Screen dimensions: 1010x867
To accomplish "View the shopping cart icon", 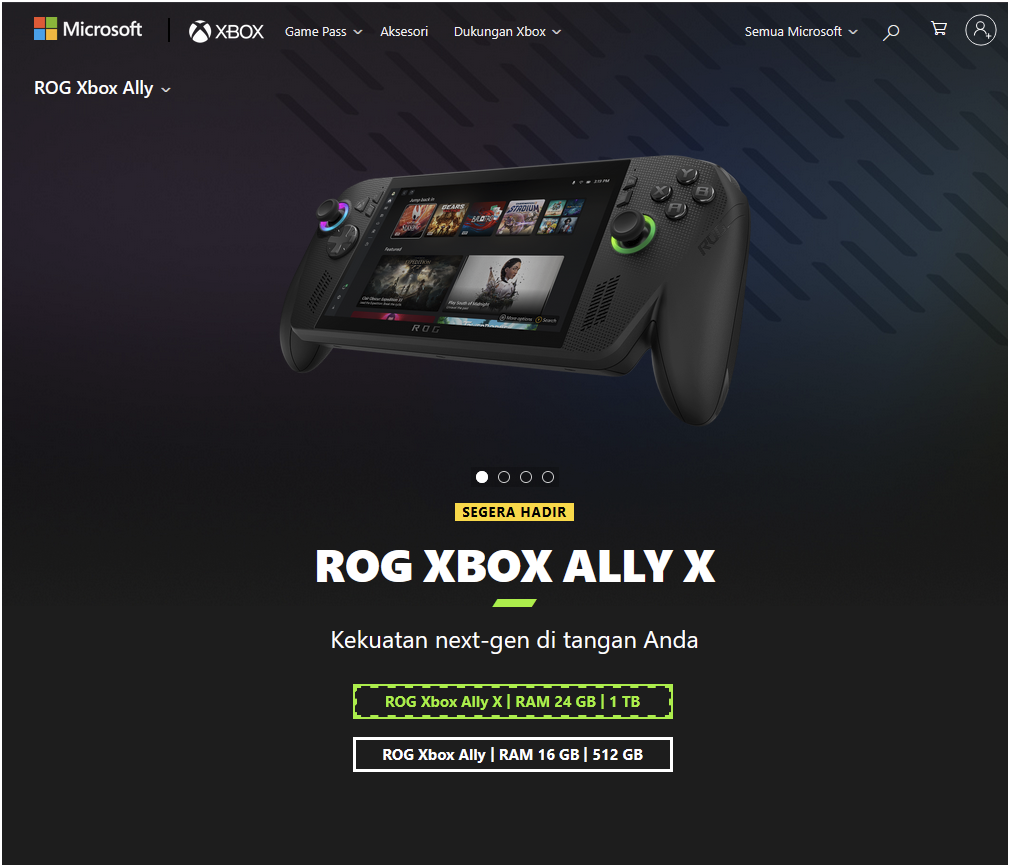I will tap(939, 29).
